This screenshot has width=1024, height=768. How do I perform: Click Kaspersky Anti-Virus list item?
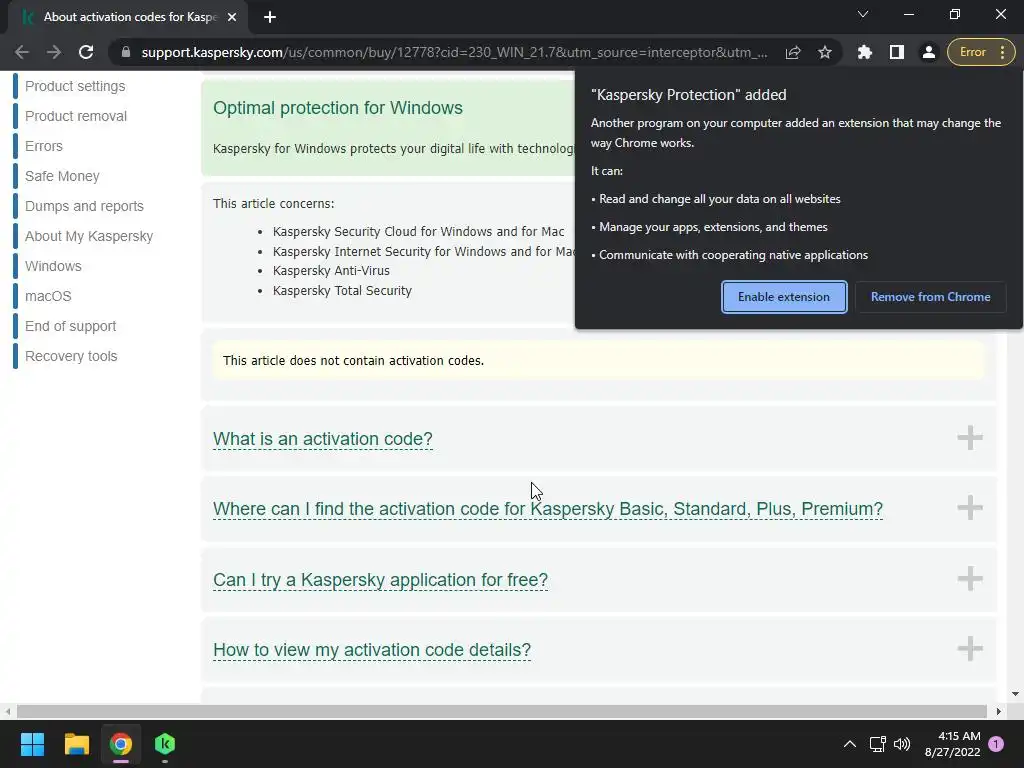[x=331, y=271]
